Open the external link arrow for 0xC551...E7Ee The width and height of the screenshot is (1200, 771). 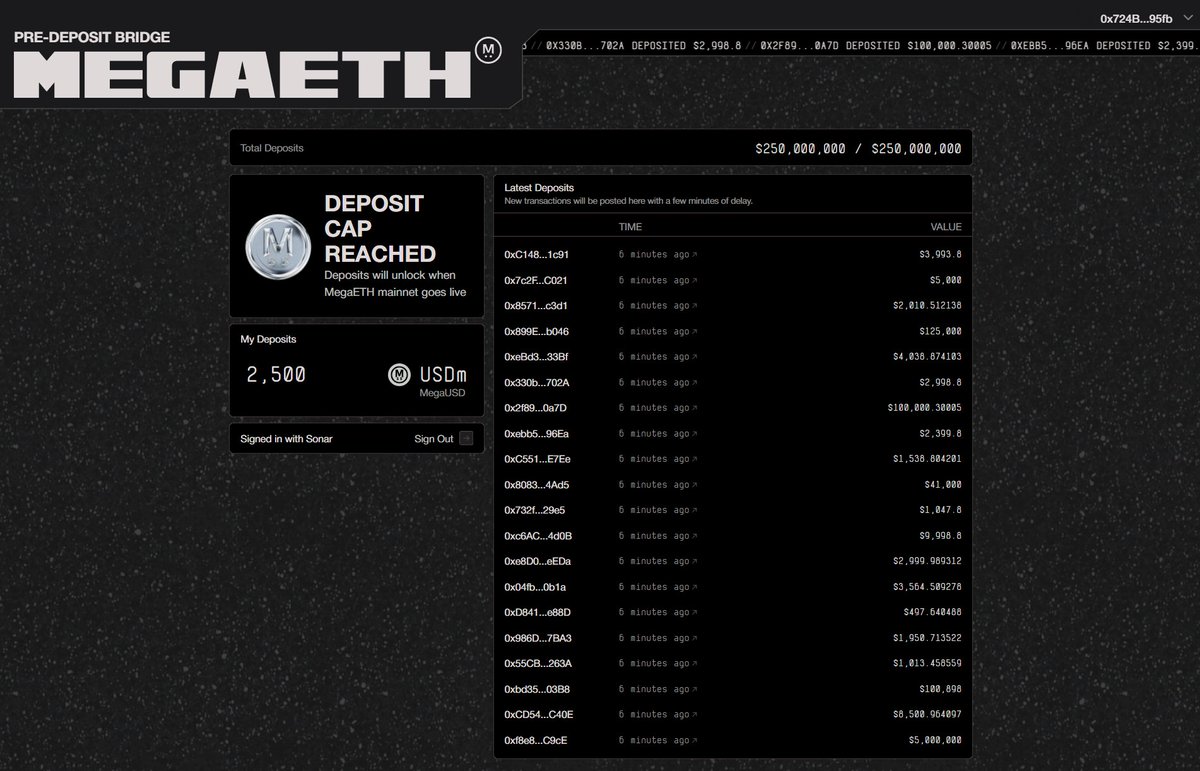click(x=695, y=458)
